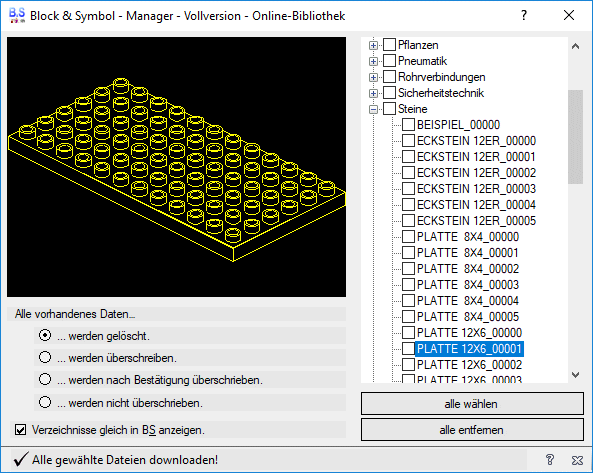This screenshot has height=473, width=593.
Task: Select tree item PLATTE 8X4_00005
Action: click(x=468, y=317)
